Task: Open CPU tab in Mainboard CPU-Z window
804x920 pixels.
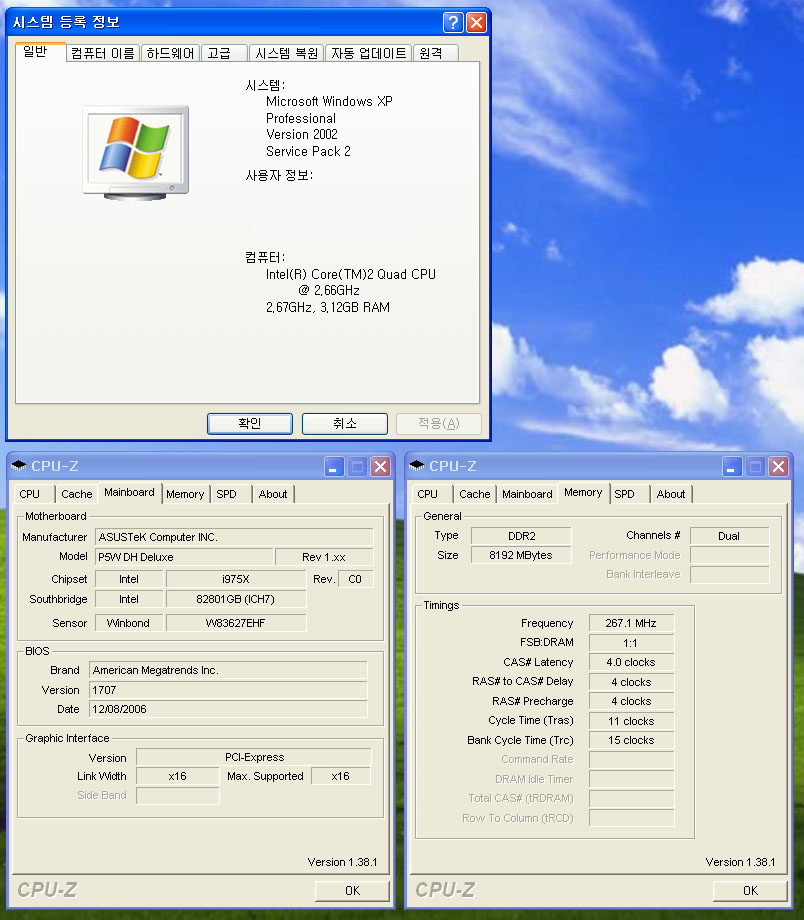Action: (33, 494)
